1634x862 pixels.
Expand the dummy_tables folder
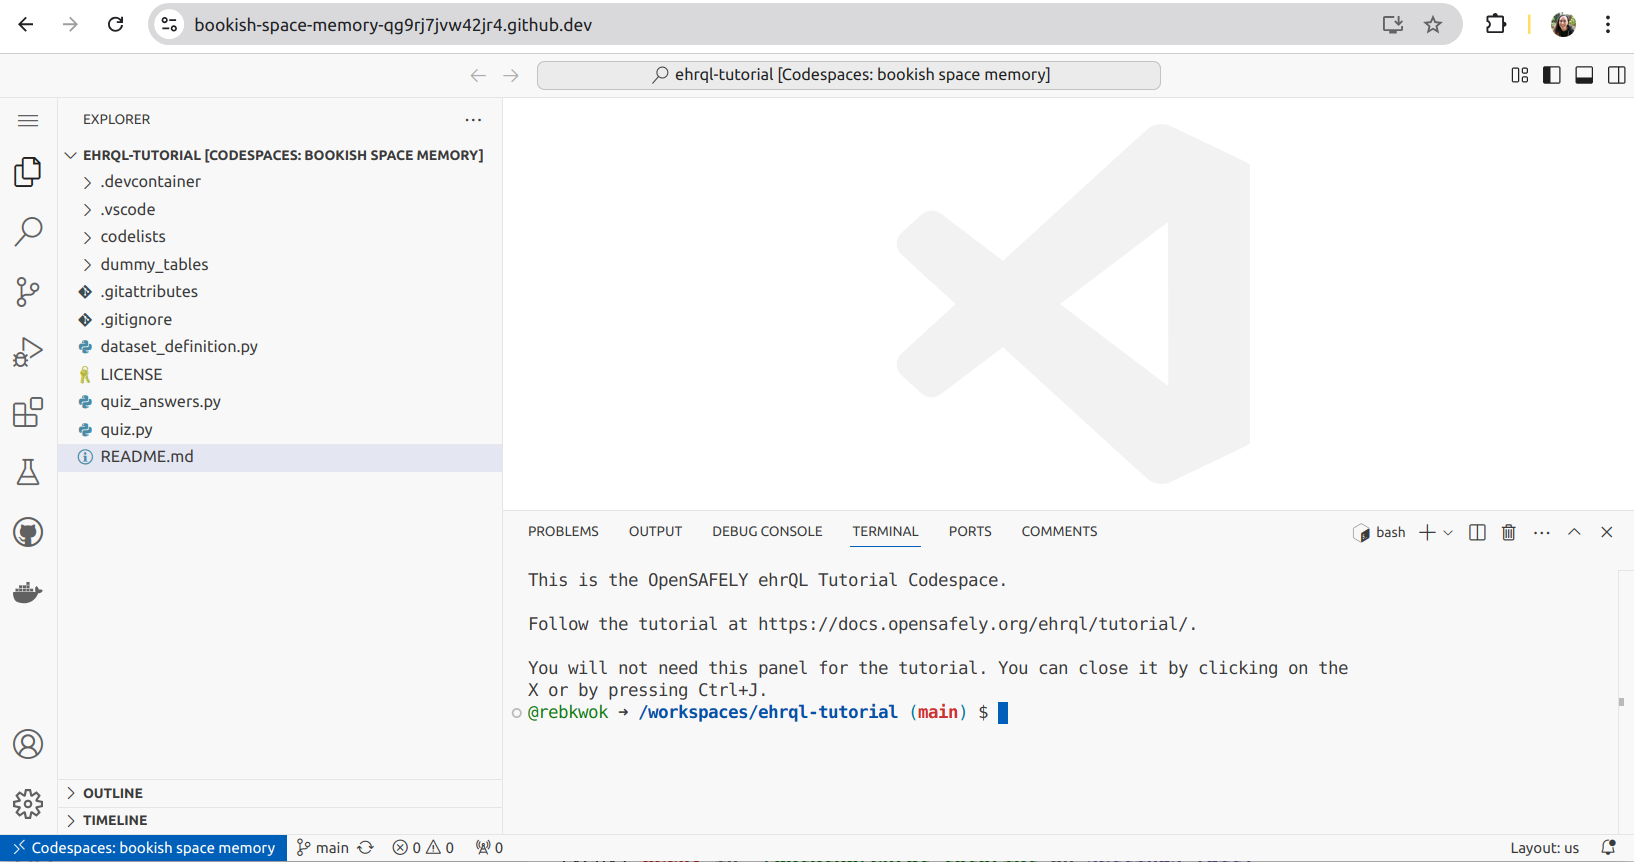pyautogui.click(x=154, y=264)
